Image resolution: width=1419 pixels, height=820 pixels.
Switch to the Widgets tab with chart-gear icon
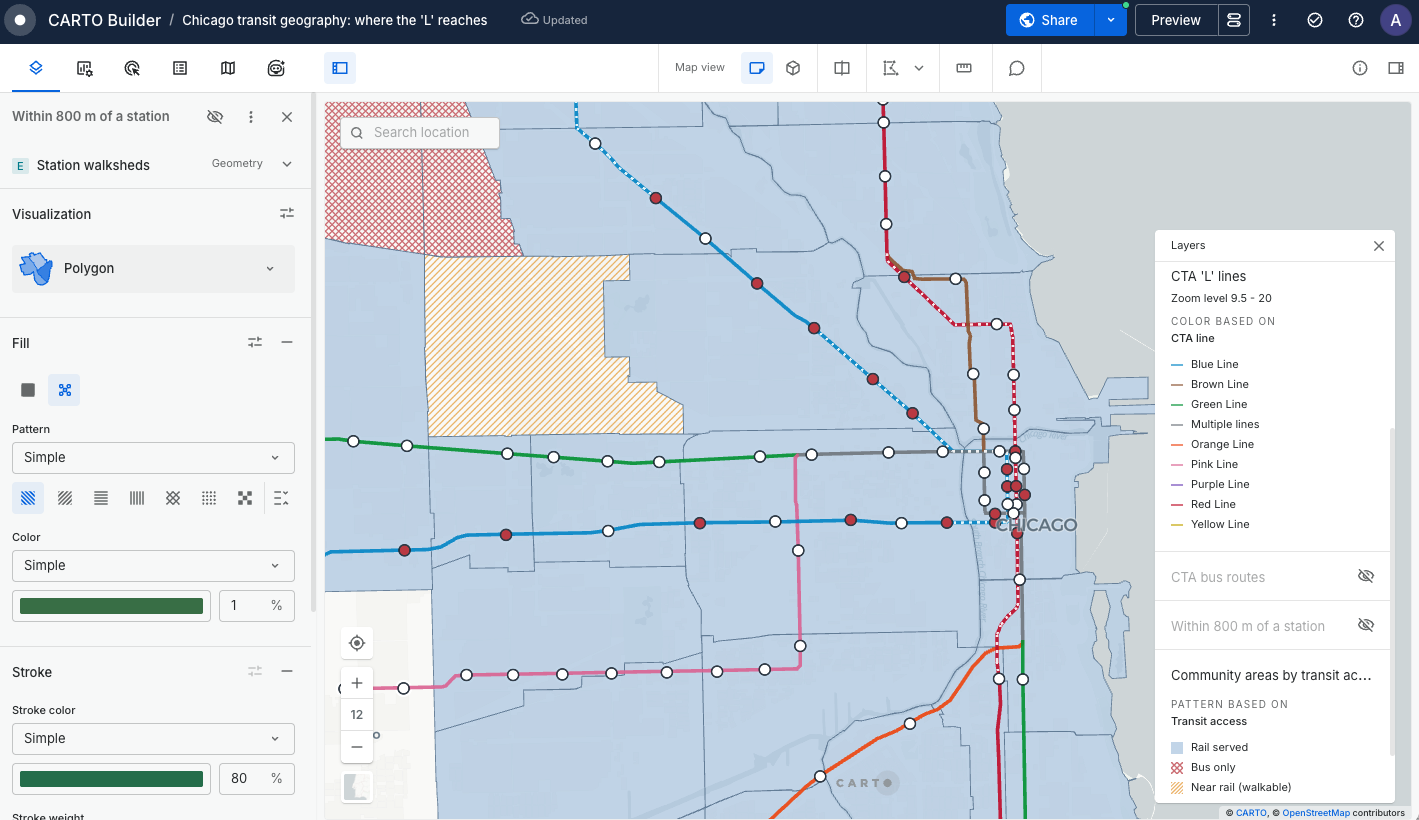click(84, 68)
